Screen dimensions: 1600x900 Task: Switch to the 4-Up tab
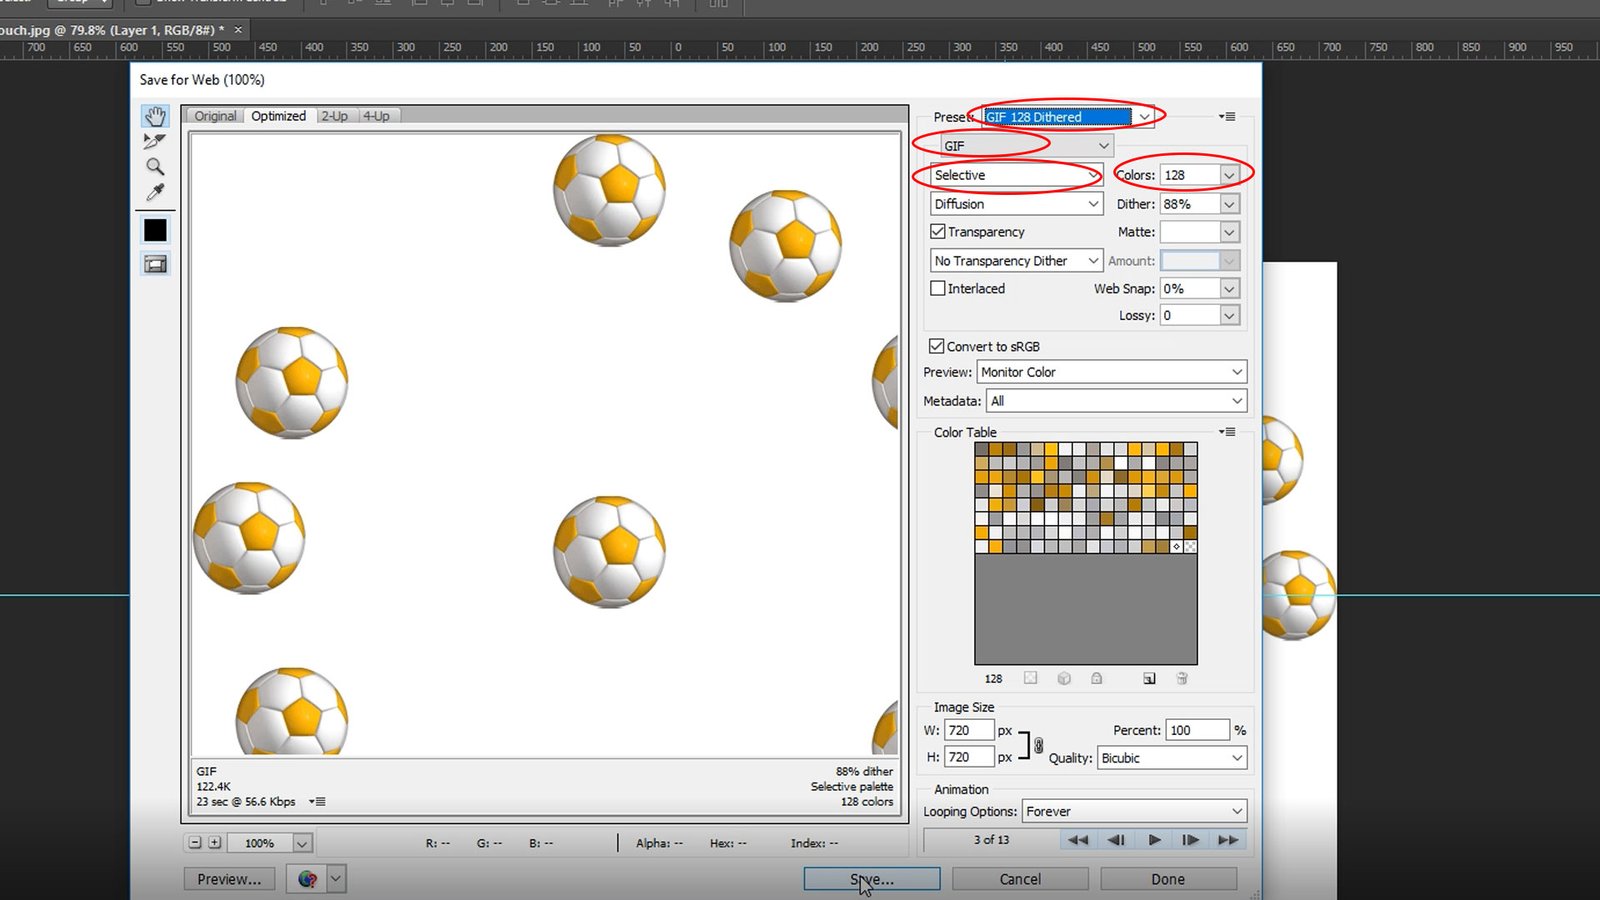[377, 116]
